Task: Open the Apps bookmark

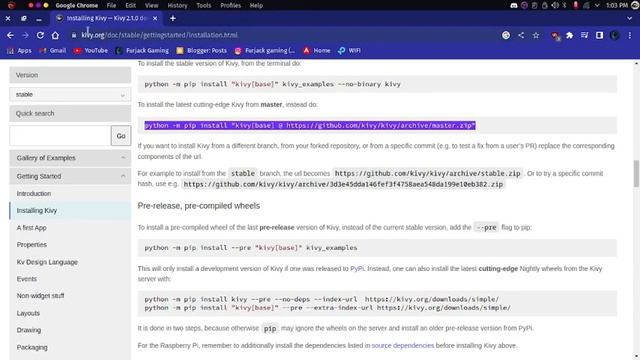Action: click(x=19, y=51)
